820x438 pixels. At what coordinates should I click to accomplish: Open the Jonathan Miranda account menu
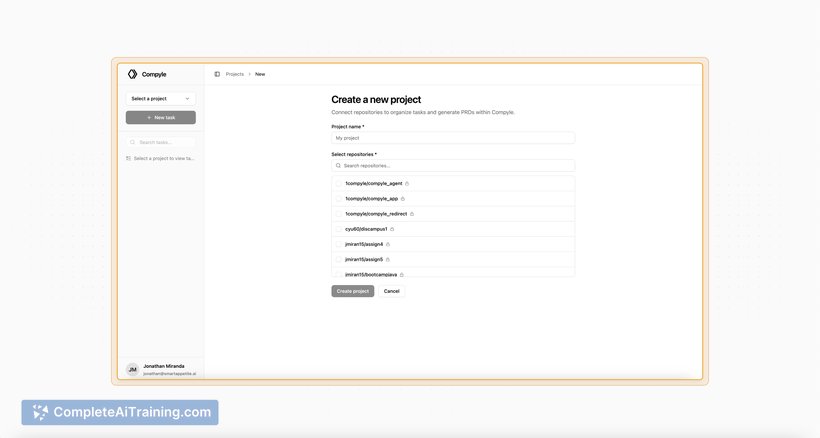tap(165, 369)
